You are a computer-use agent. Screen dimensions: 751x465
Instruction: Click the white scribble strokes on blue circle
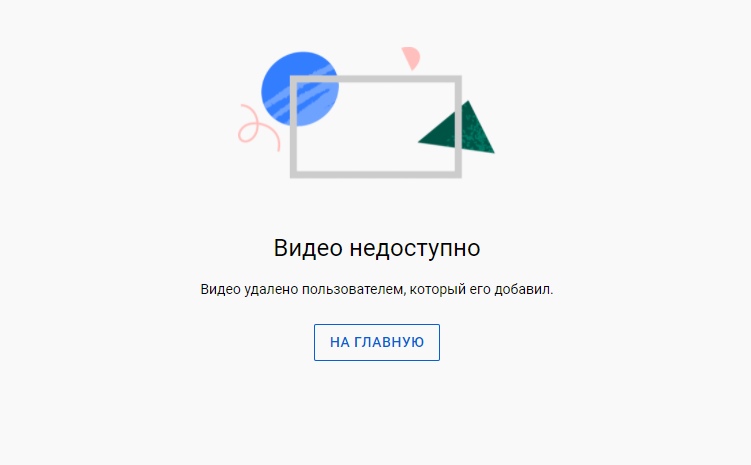coord(300,93)
